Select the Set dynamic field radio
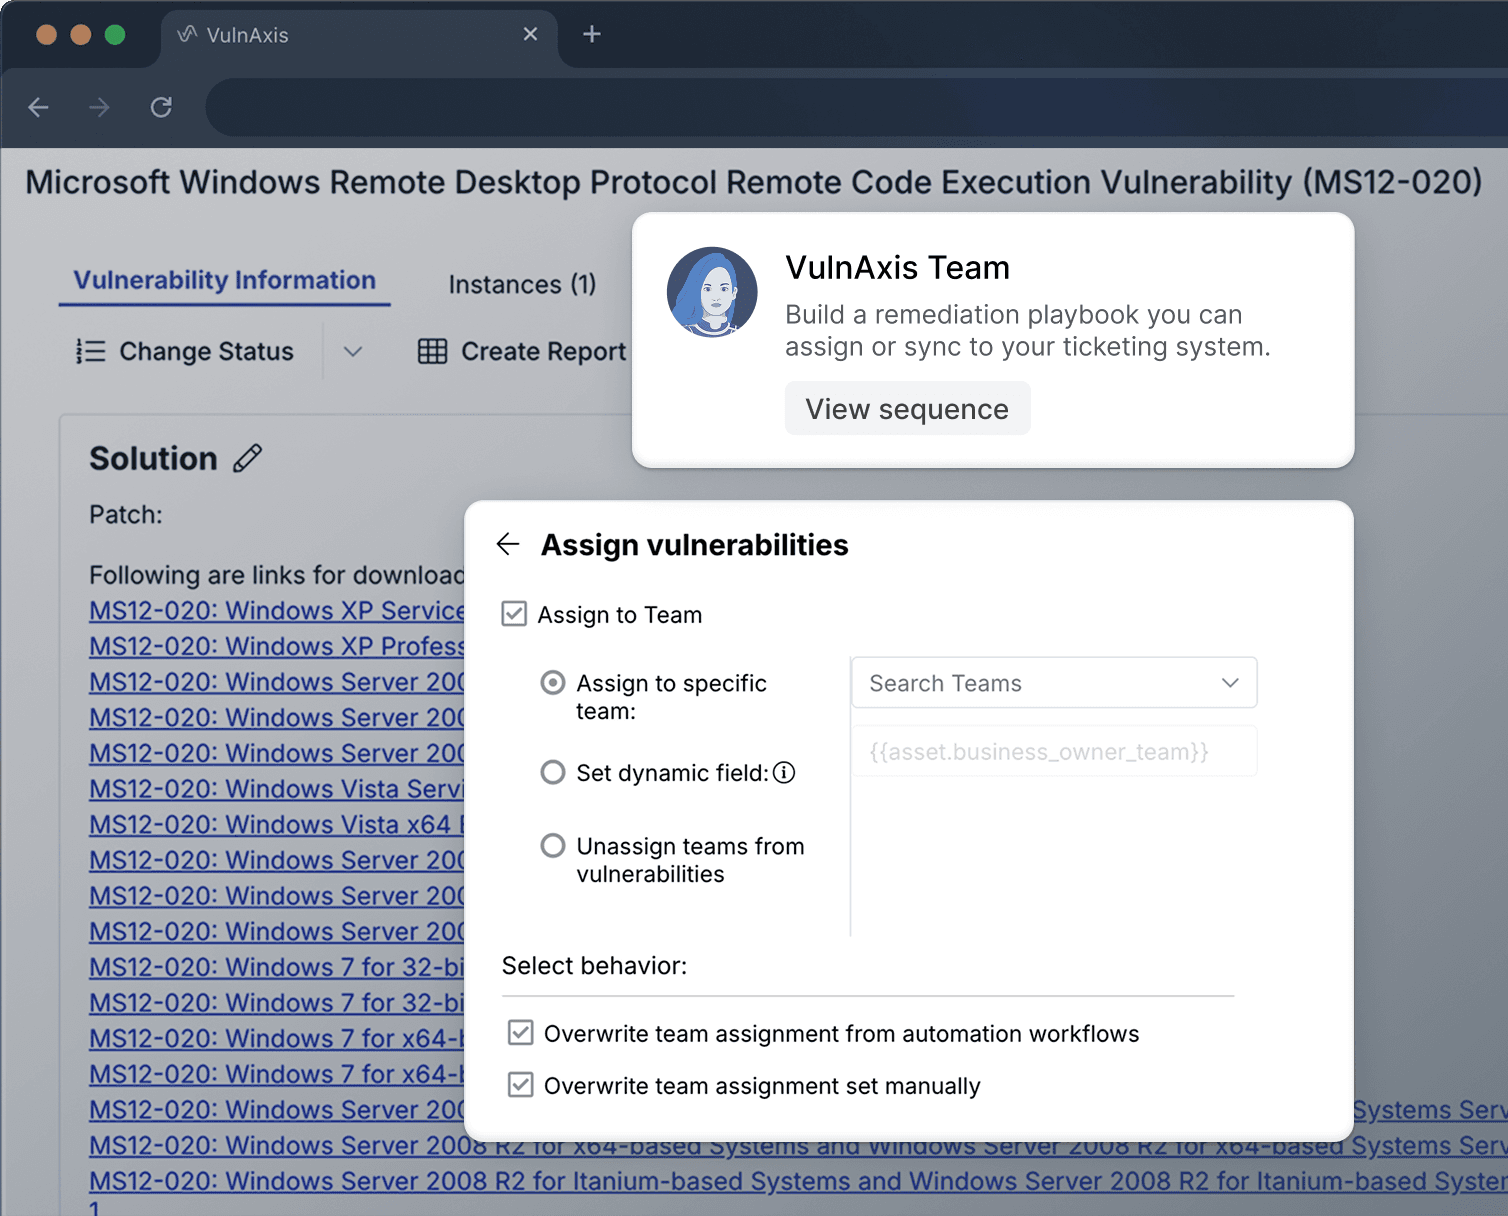Viewport: 1508px width, 1216px height. point(553,772)
